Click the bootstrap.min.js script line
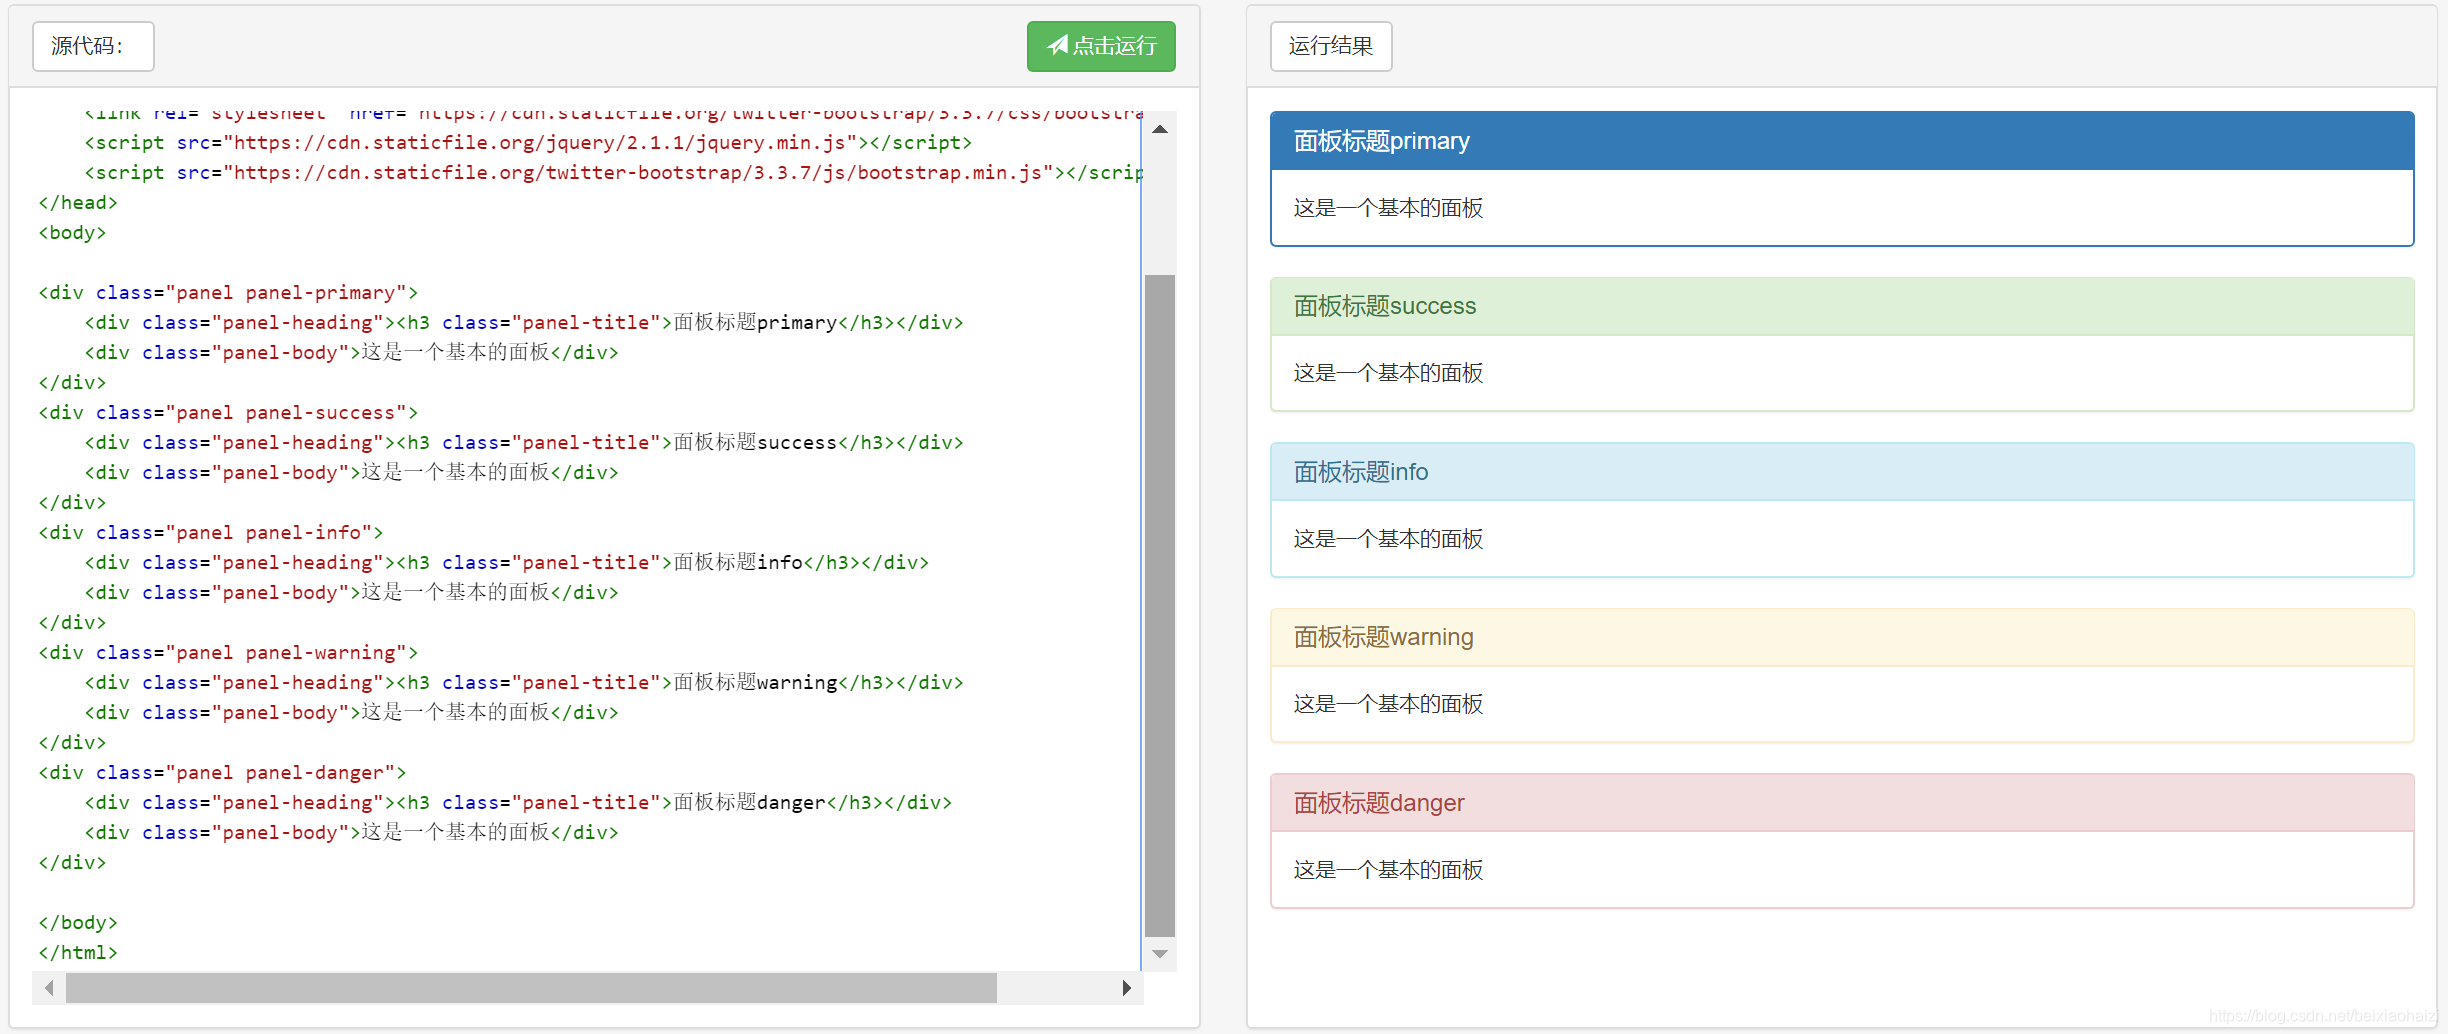 613,172
